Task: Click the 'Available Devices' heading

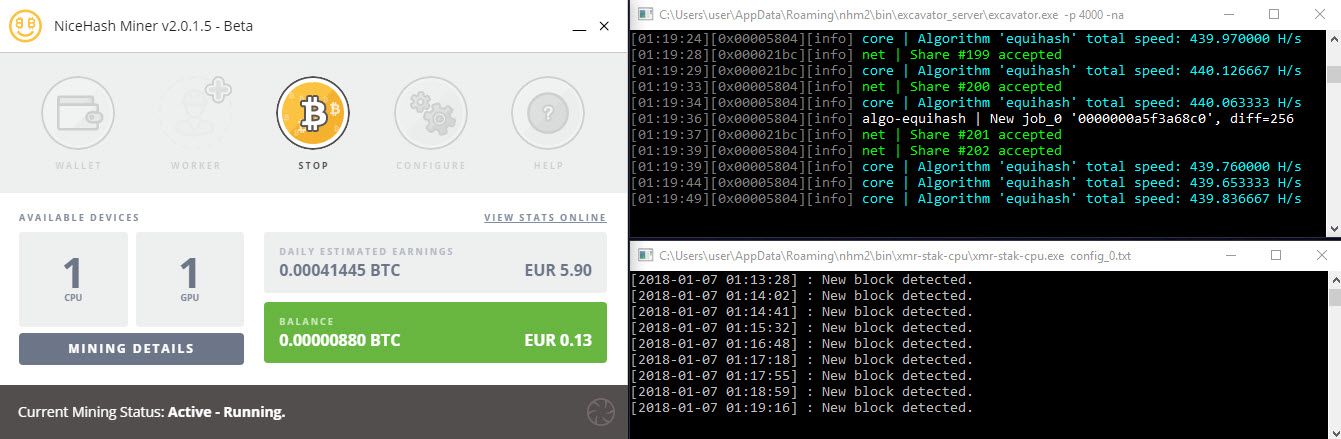Action: [x=79, y=217]
